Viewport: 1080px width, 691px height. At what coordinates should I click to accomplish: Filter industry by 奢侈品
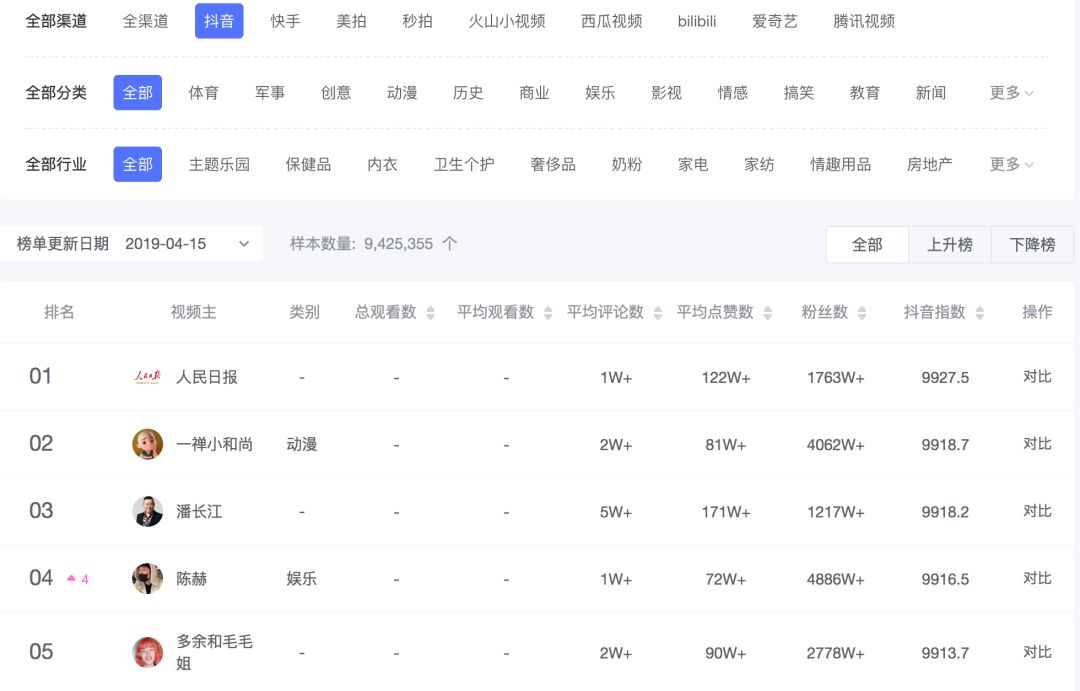point(553,165)
